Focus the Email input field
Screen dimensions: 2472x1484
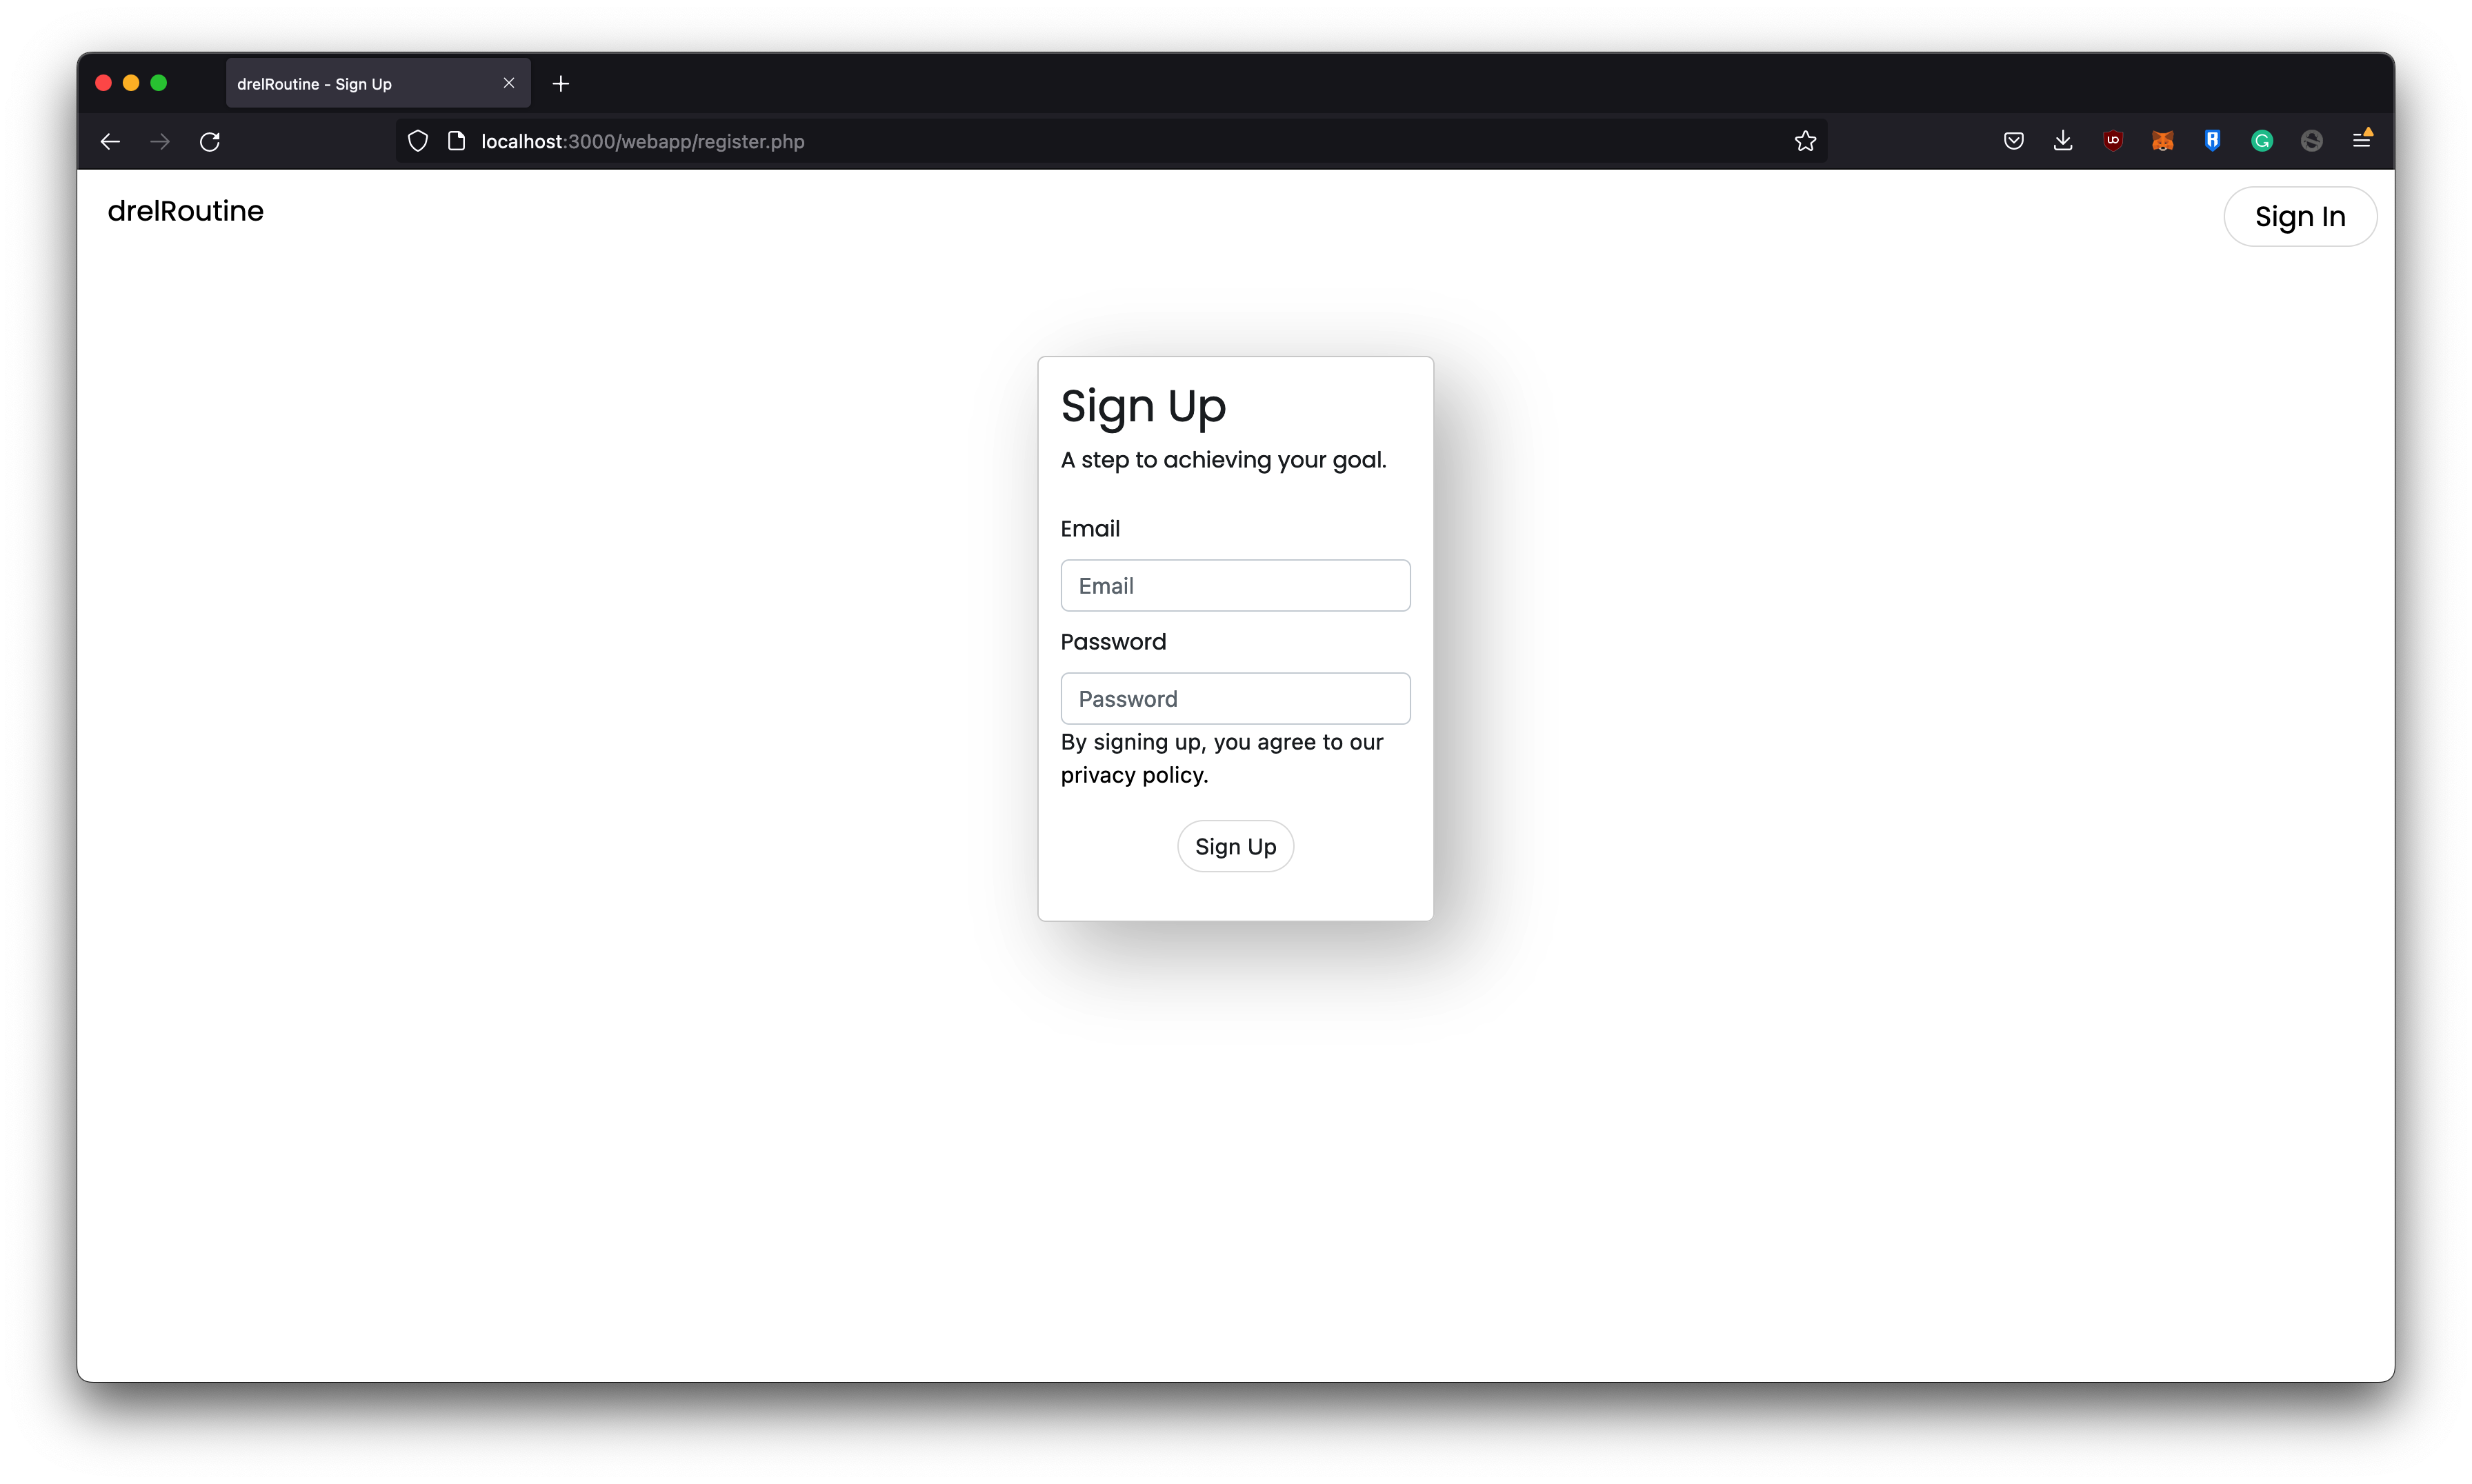1235,586
